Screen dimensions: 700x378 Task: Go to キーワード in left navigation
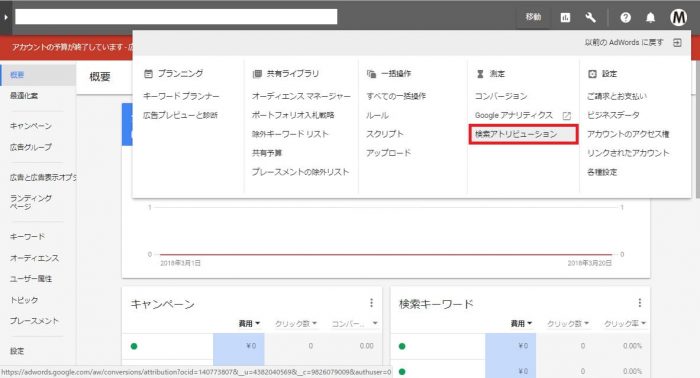tap(27, 237)
